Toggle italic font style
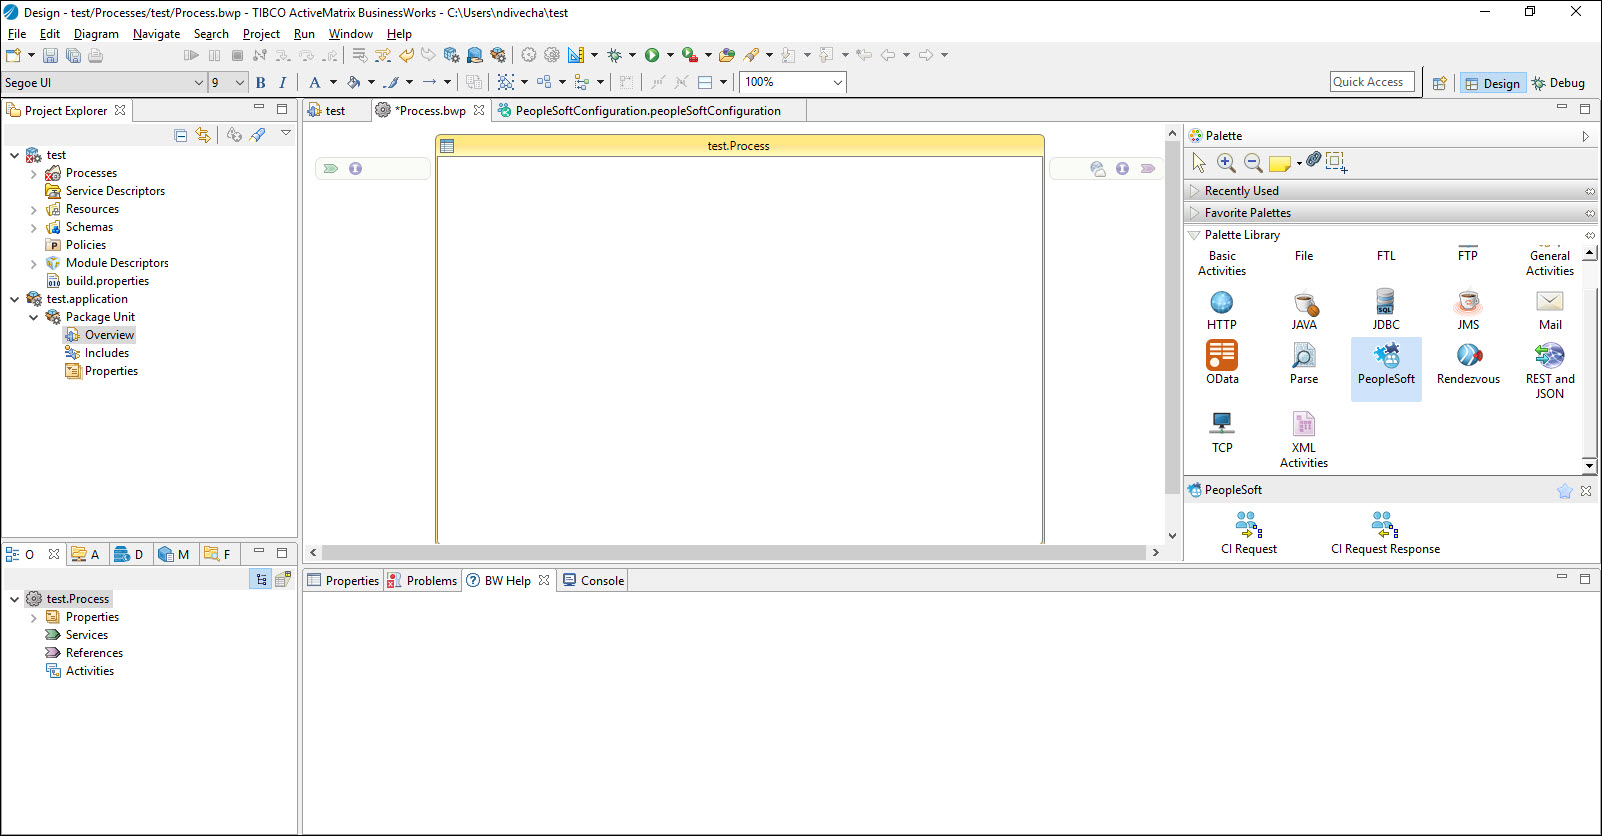Screen dimensions: 1602x836 (283, 83)
